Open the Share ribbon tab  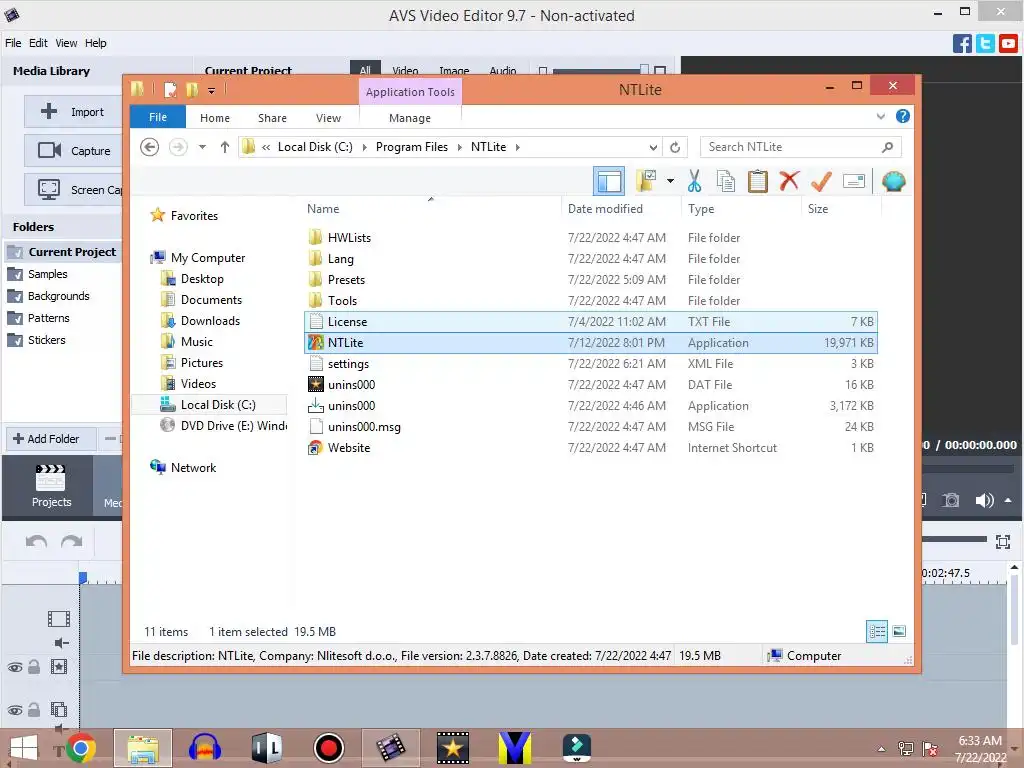pyautogui.click(x=272, y=118)
